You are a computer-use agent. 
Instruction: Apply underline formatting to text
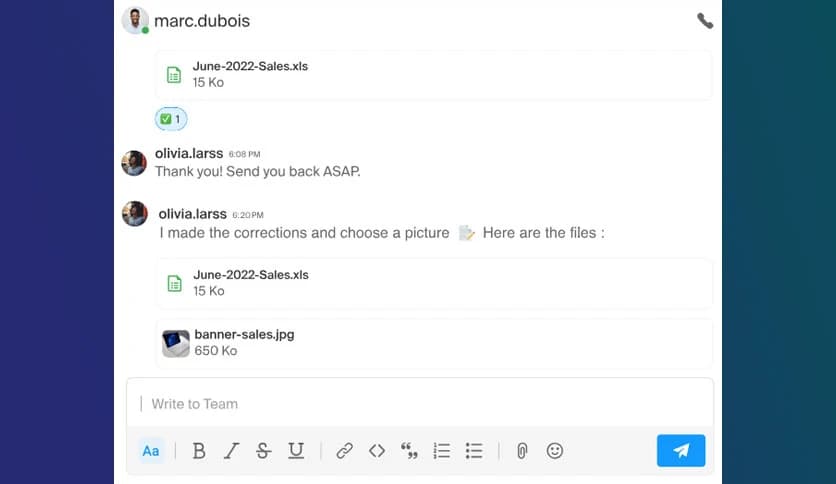296,451
